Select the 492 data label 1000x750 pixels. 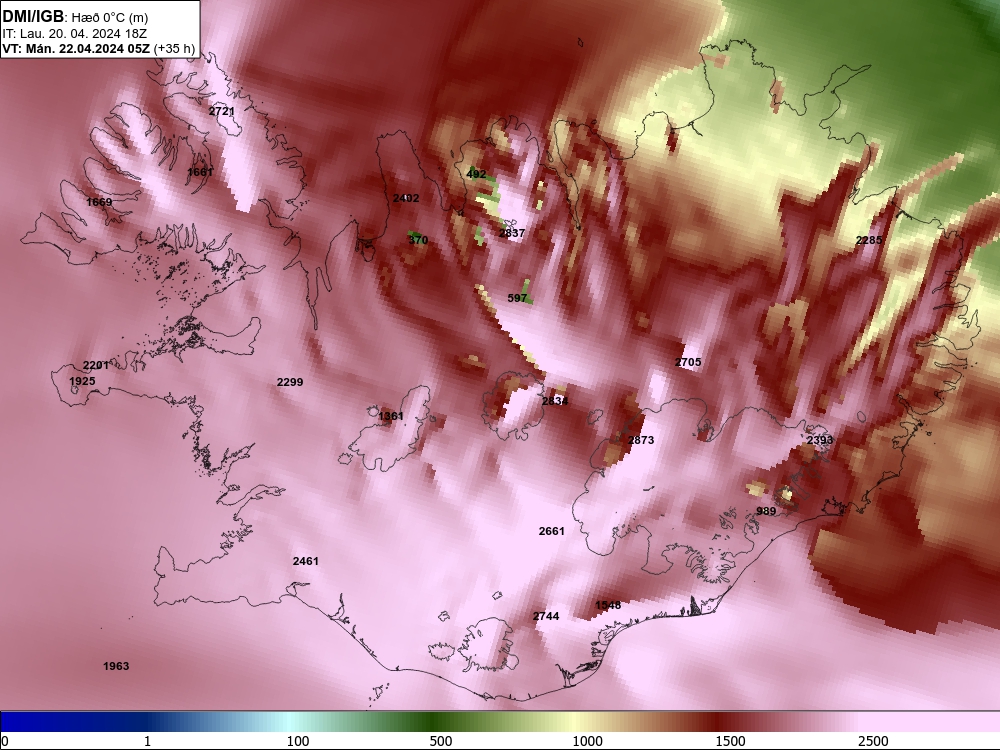pos(476,174)
